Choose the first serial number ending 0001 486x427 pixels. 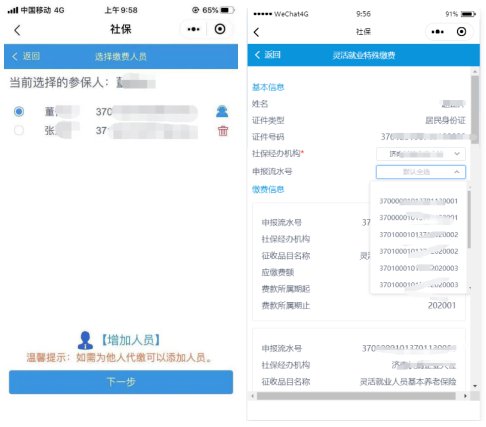(x=418, y=201)
